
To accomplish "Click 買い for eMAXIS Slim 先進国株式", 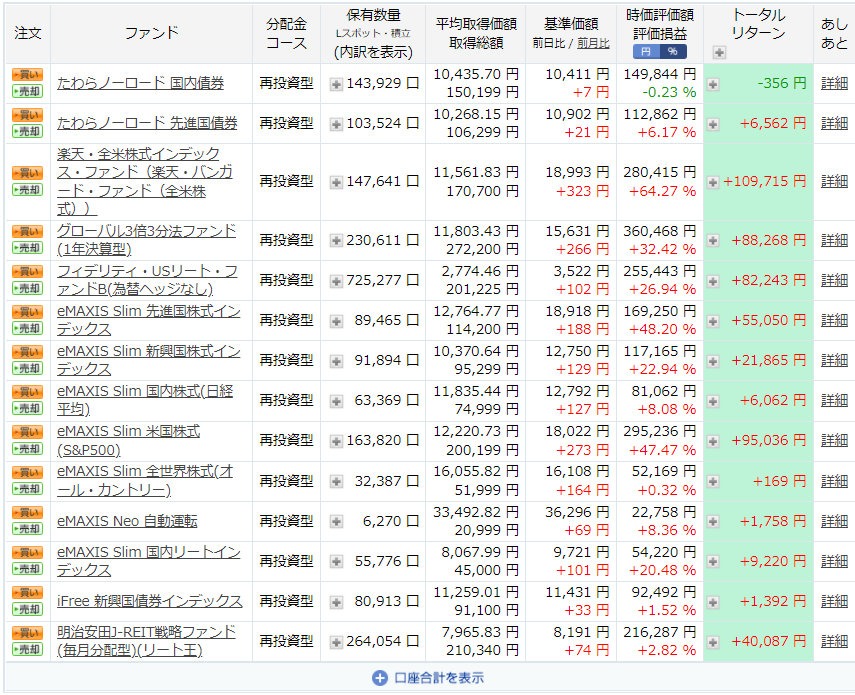I will pyautogui.click(x=27, y=312).
